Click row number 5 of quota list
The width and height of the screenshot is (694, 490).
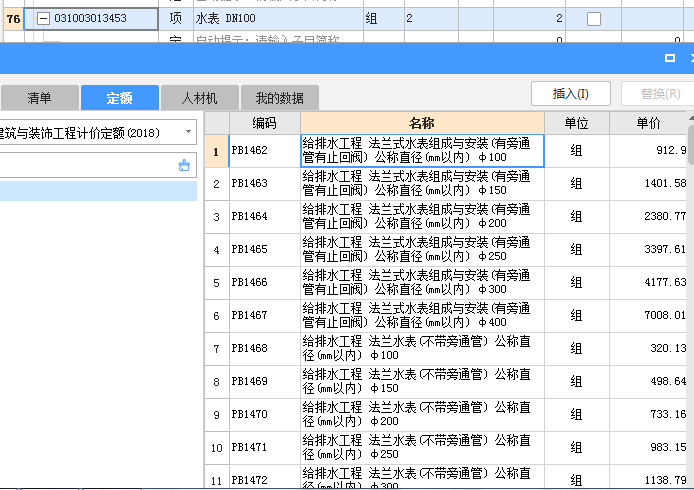pyautogui.click(x=216, y=283)
